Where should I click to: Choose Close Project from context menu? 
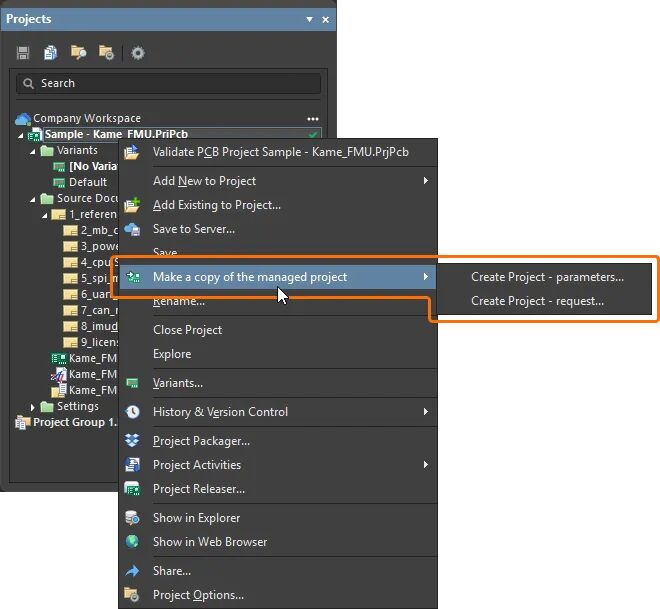[187, 330]
